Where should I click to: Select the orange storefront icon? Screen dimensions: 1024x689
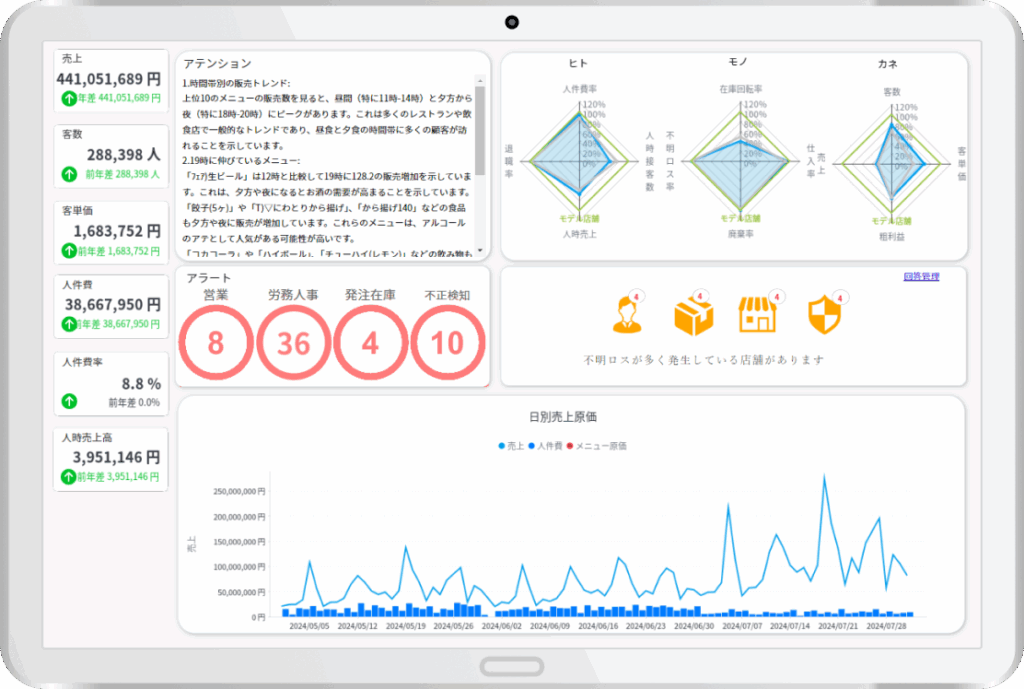[756, 316]
